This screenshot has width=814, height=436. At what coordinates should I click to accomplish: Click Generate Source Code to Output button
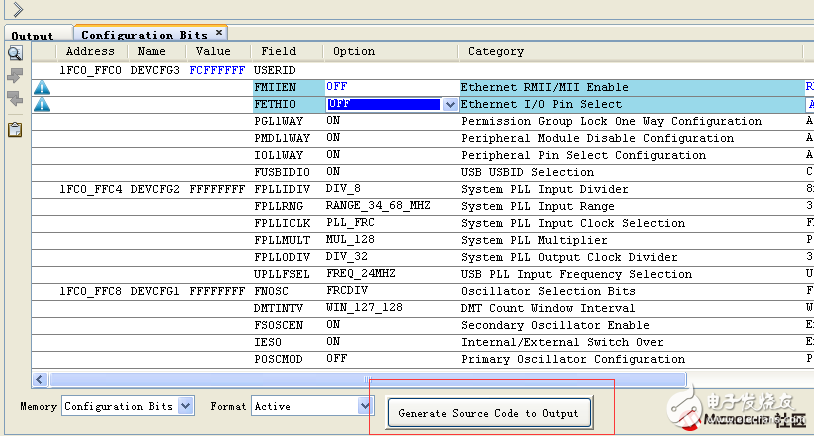tap(488, 413)
